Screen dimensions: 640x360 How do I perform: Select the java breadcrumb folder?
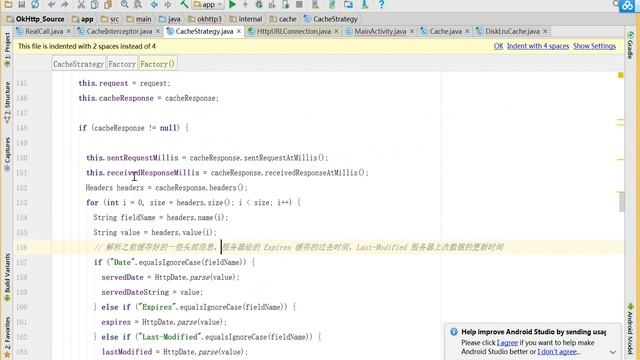tap(170, 19)
